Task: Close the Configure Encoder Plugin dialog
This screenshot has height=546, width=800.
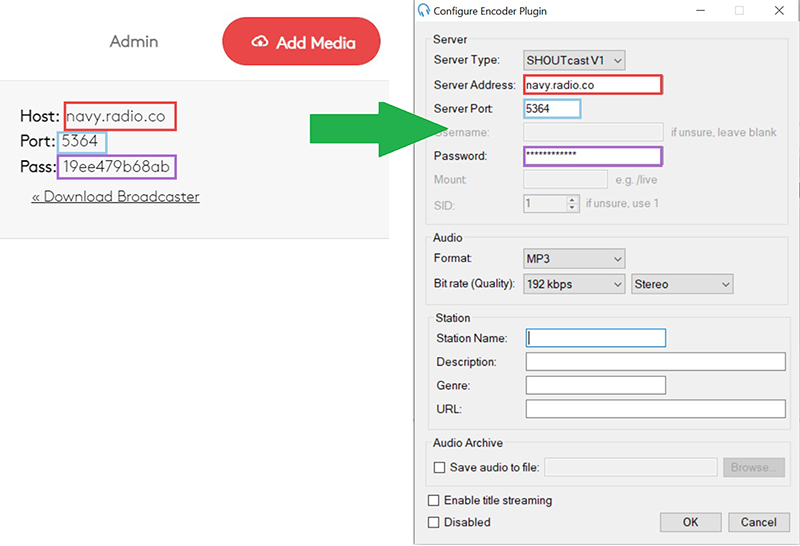Action: coord(779,10)
